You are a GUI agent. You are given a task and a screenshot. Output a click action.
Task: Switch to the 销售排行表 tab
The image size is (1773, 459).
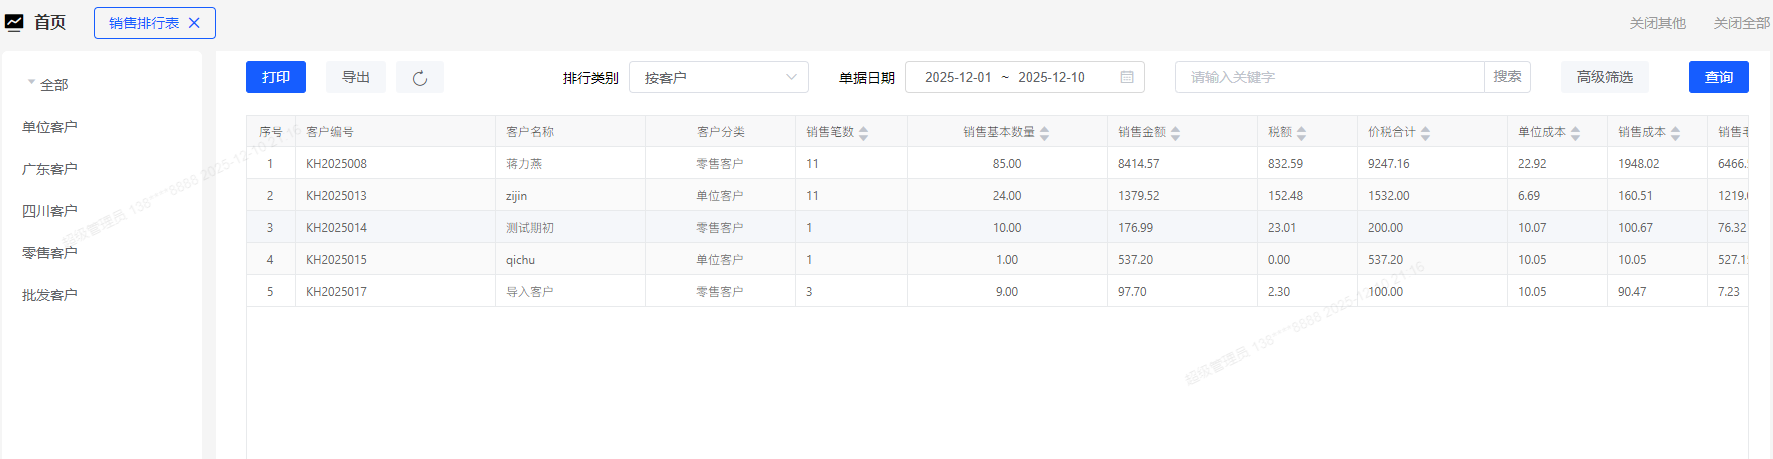143,23
